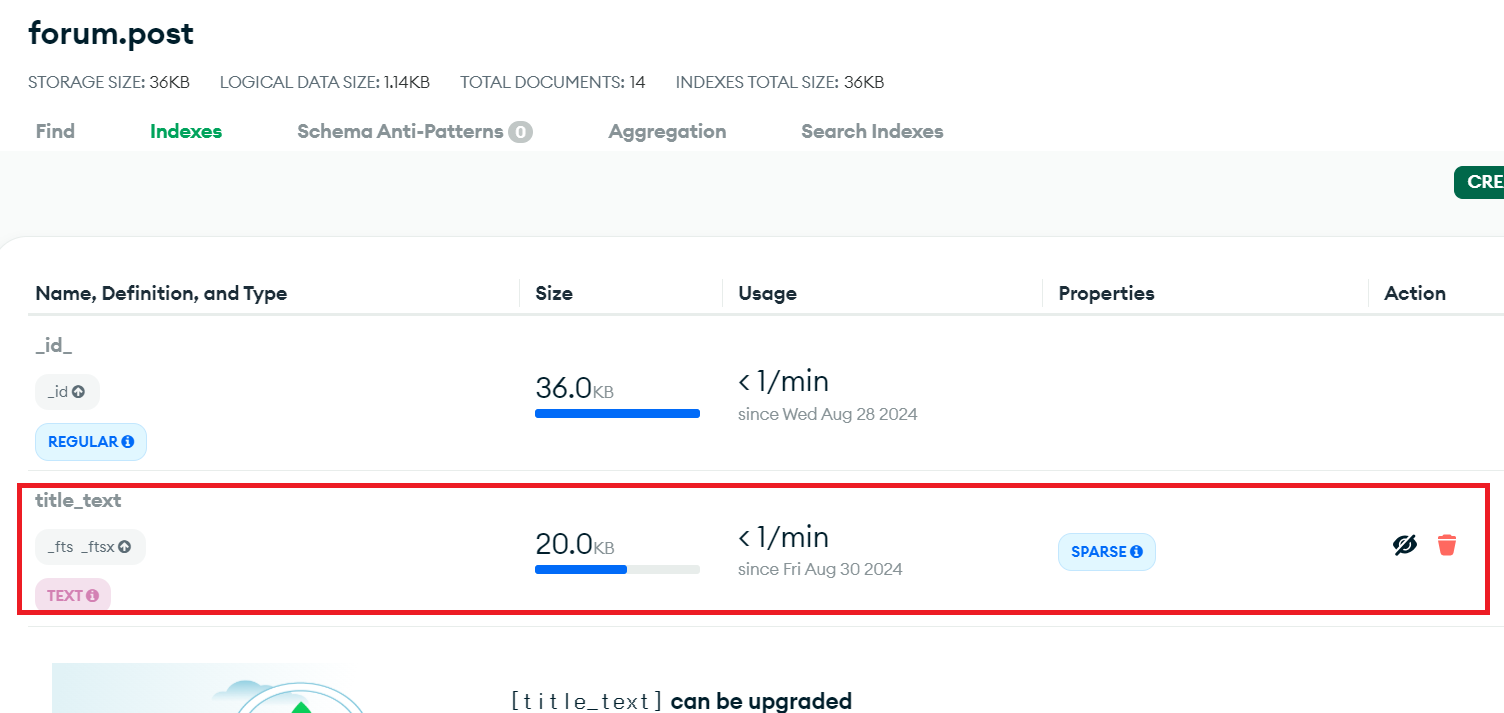Open the Aggregation tab
Image resolution: width=1504 pixels, height=713 pixels.
pyautogui.click(x=667, y=131)
